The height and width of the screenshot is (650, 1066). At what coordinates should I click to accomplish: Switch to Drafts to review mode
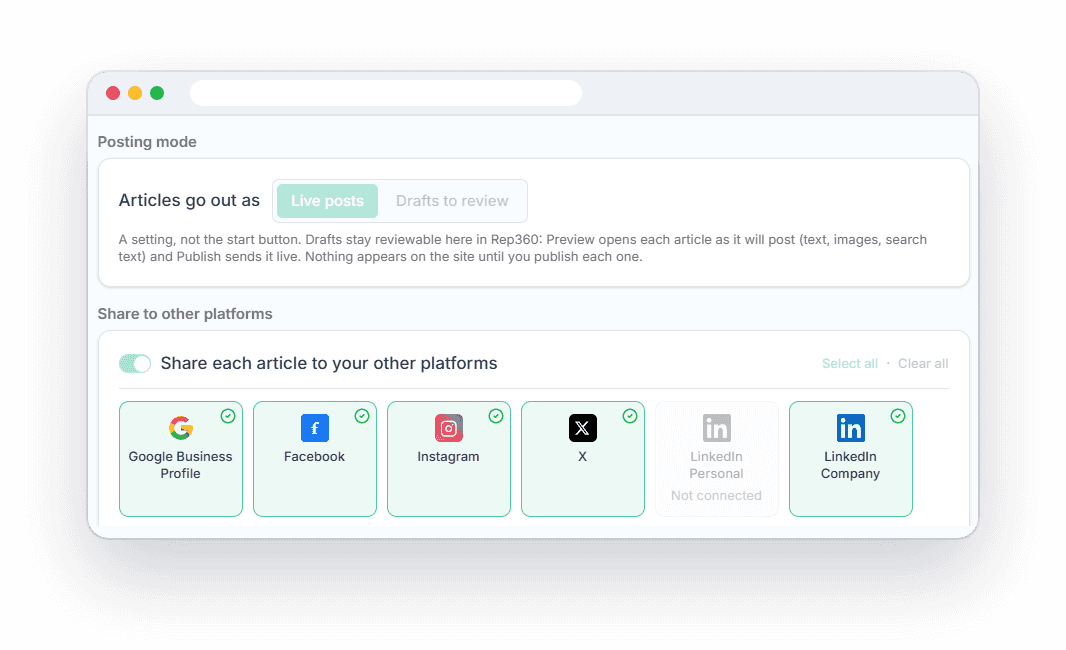[x=452, y=201]
